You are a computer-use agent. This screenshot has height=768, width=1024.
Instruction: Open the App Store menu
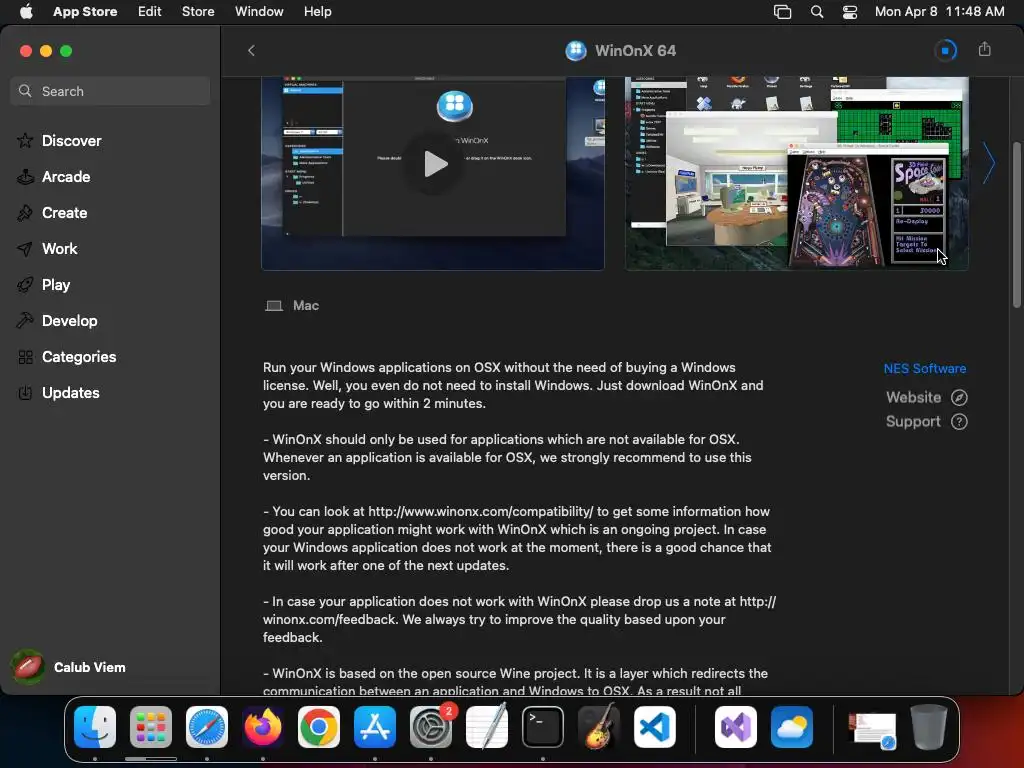coord(85,11)
